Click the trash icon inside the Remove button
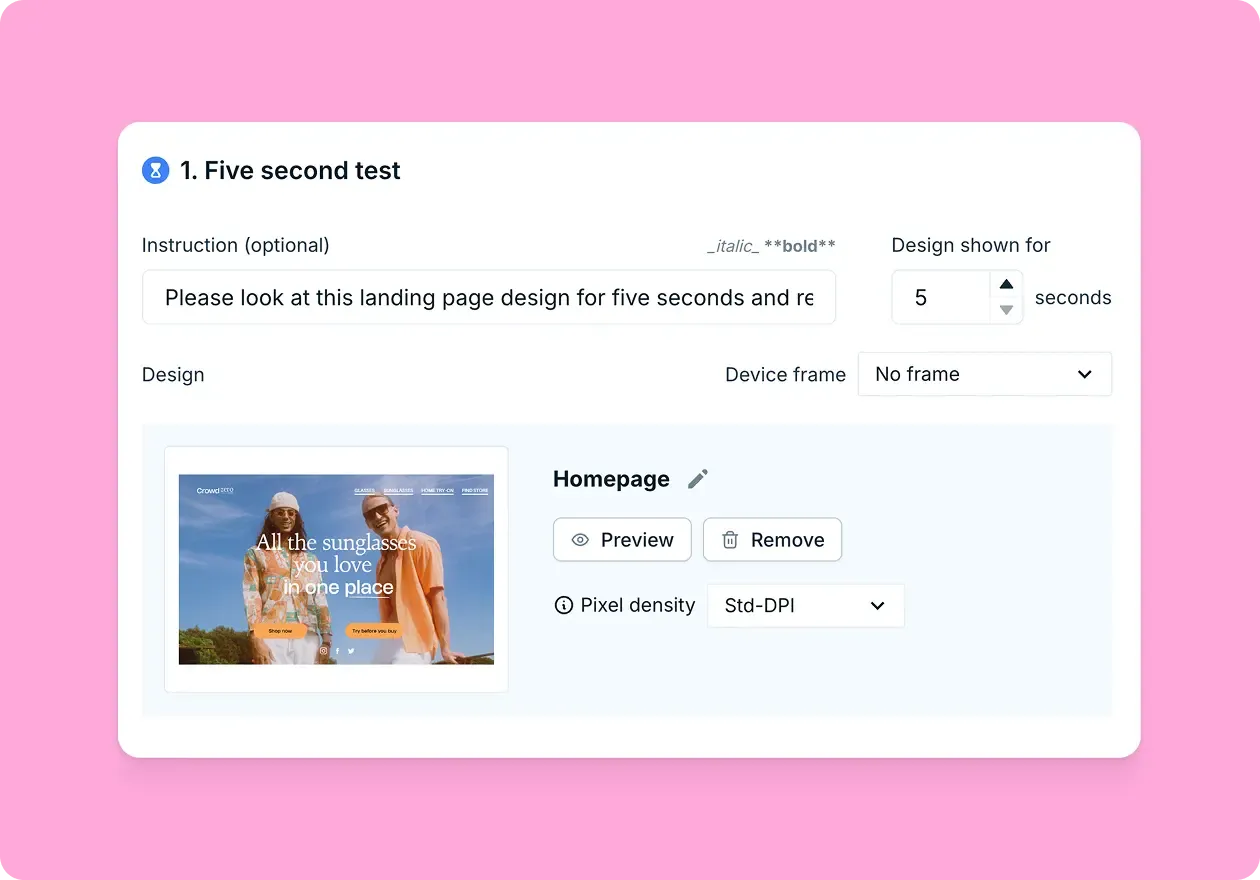The image size is (1260, 880). tap(730, 540)
